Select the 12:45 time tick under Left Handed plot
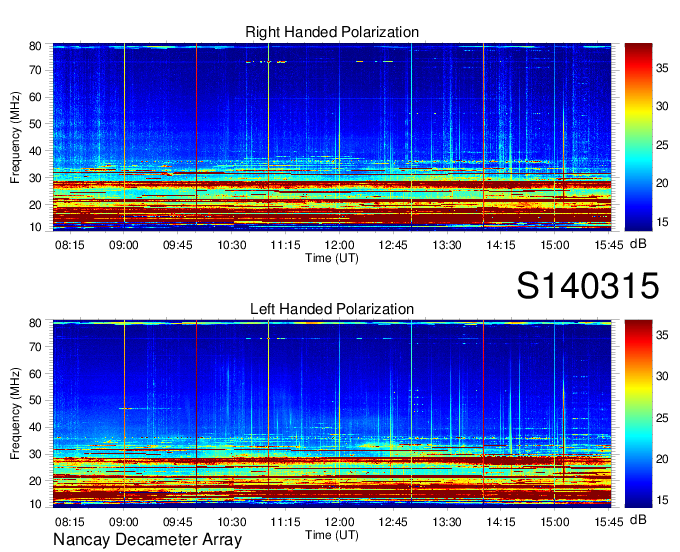Viewport: 680px width, 552px height. click(393, 522)
